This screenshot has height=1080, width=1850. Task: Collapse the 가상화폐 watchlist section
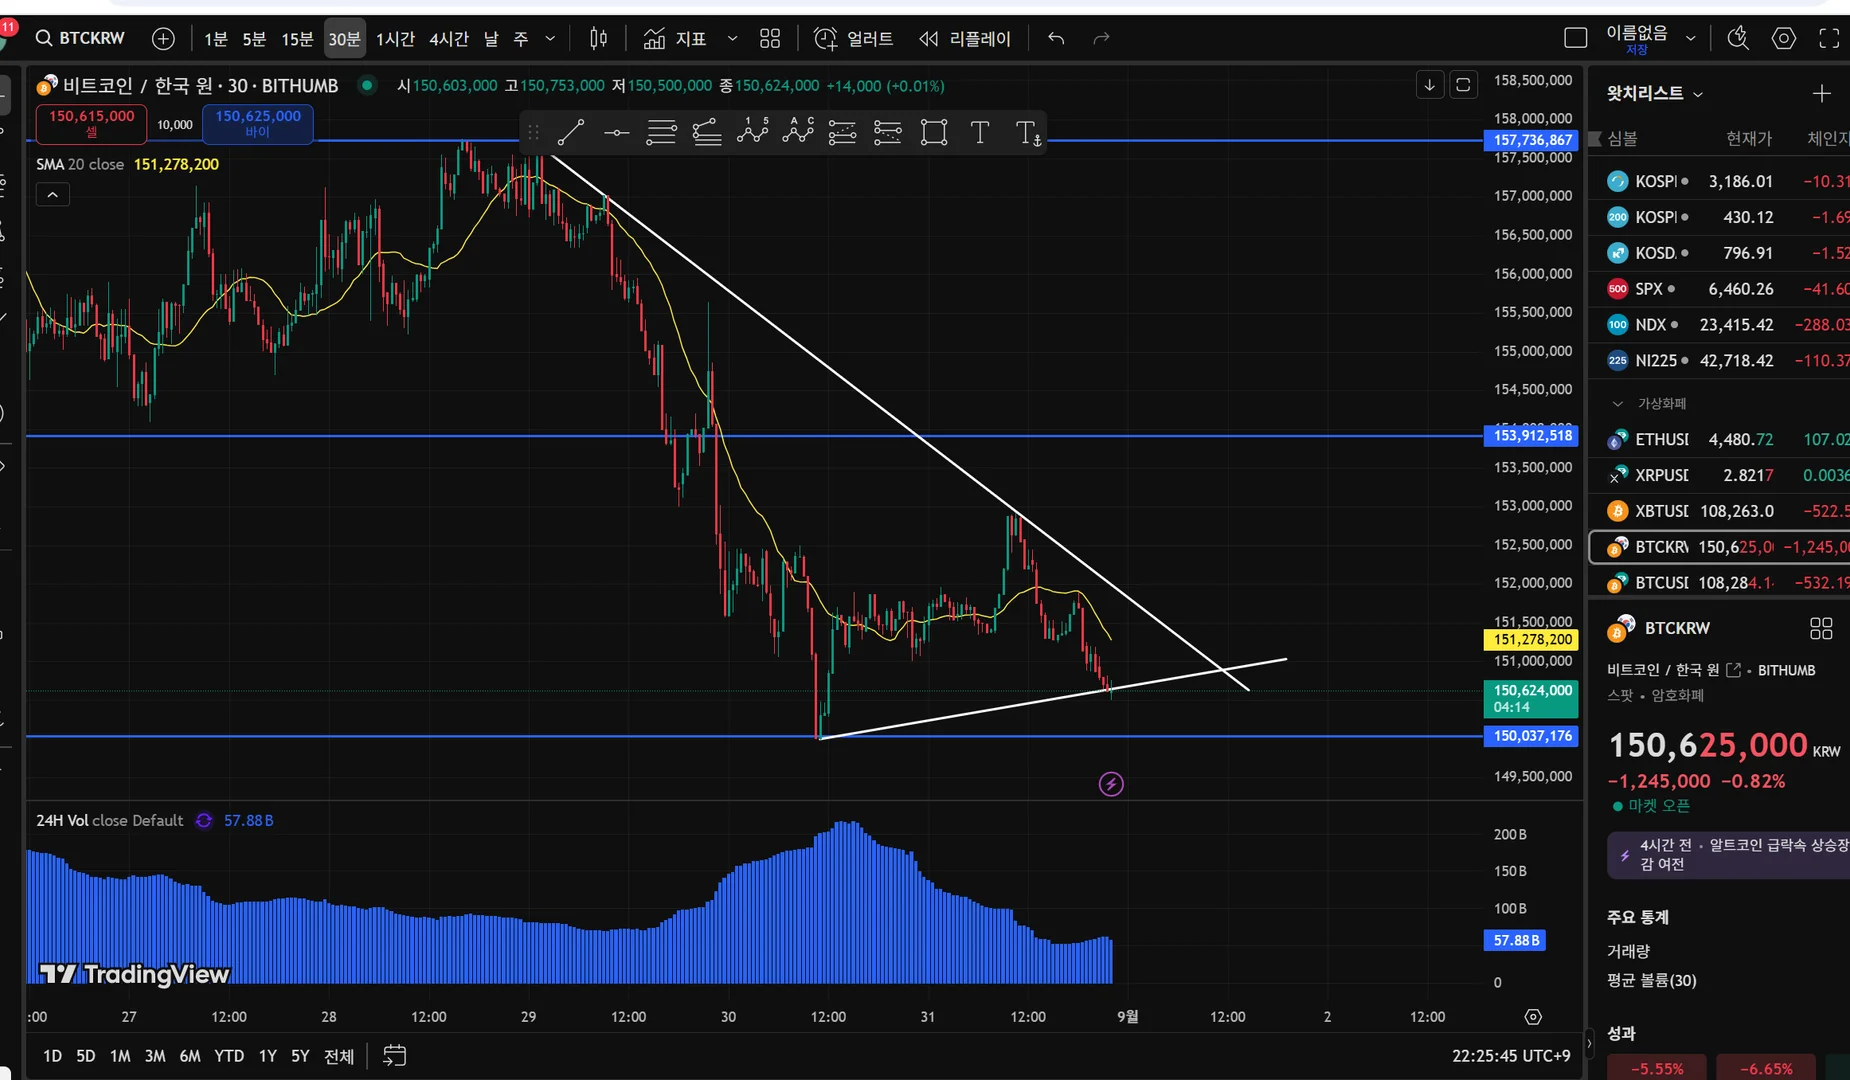point(1618,404)
